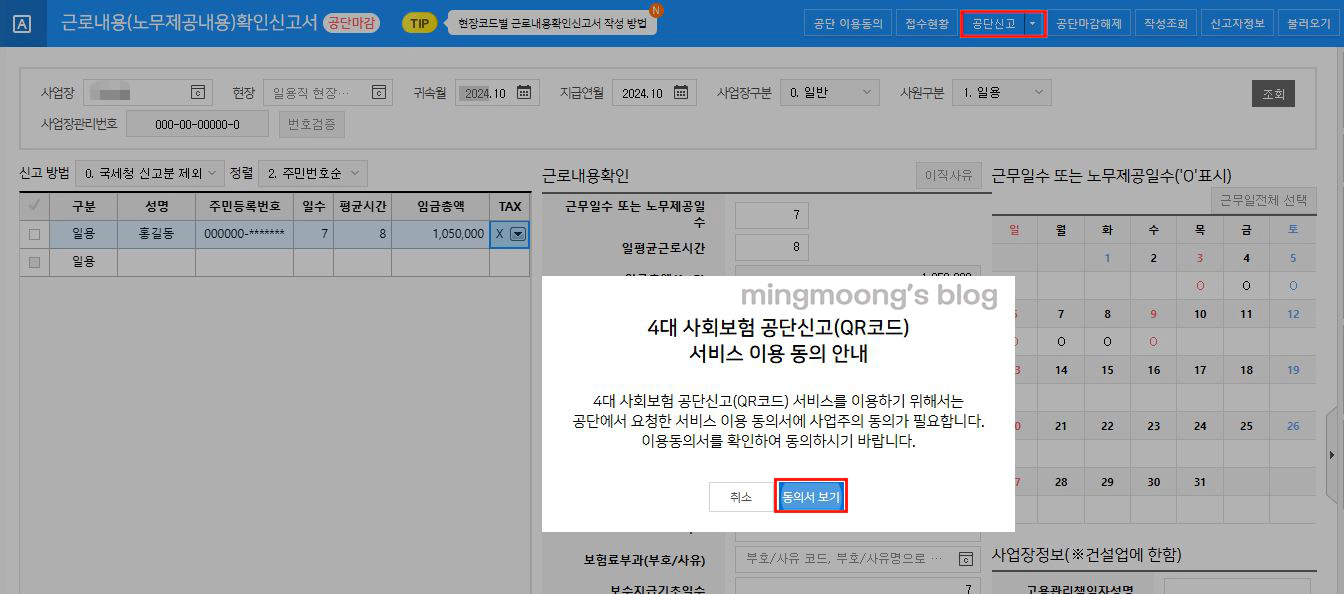The image size is (1344, 594).
Task: Click the A application icon top left
Action: pos(22,22)
